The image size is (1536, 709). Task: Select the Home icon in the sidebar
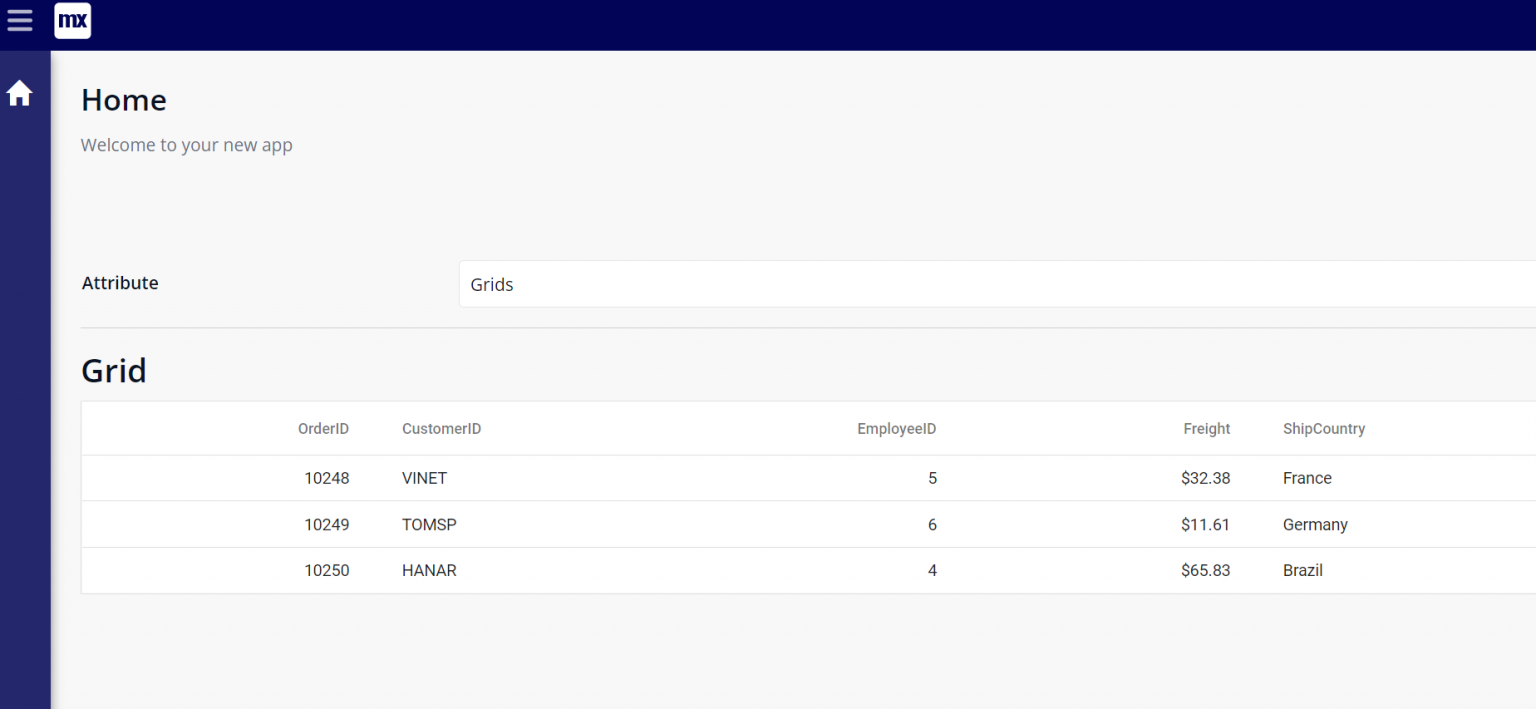[x=19, y=92]
